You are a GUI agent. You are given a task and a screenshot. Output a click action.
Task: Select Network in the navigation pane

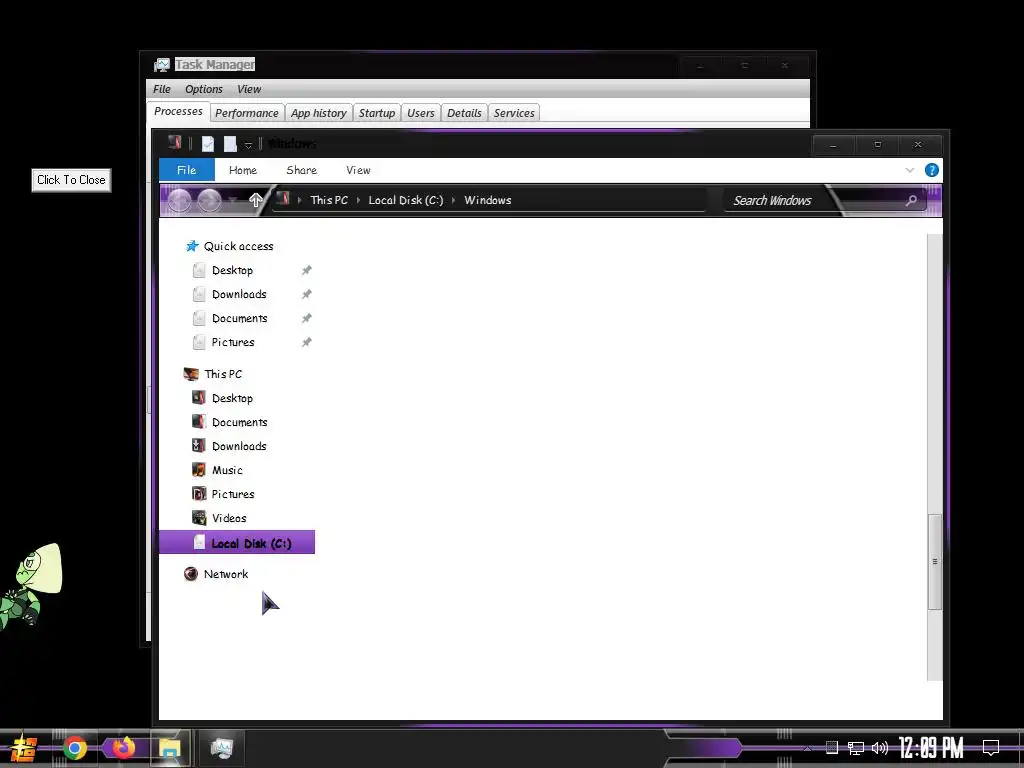(226, 574)
